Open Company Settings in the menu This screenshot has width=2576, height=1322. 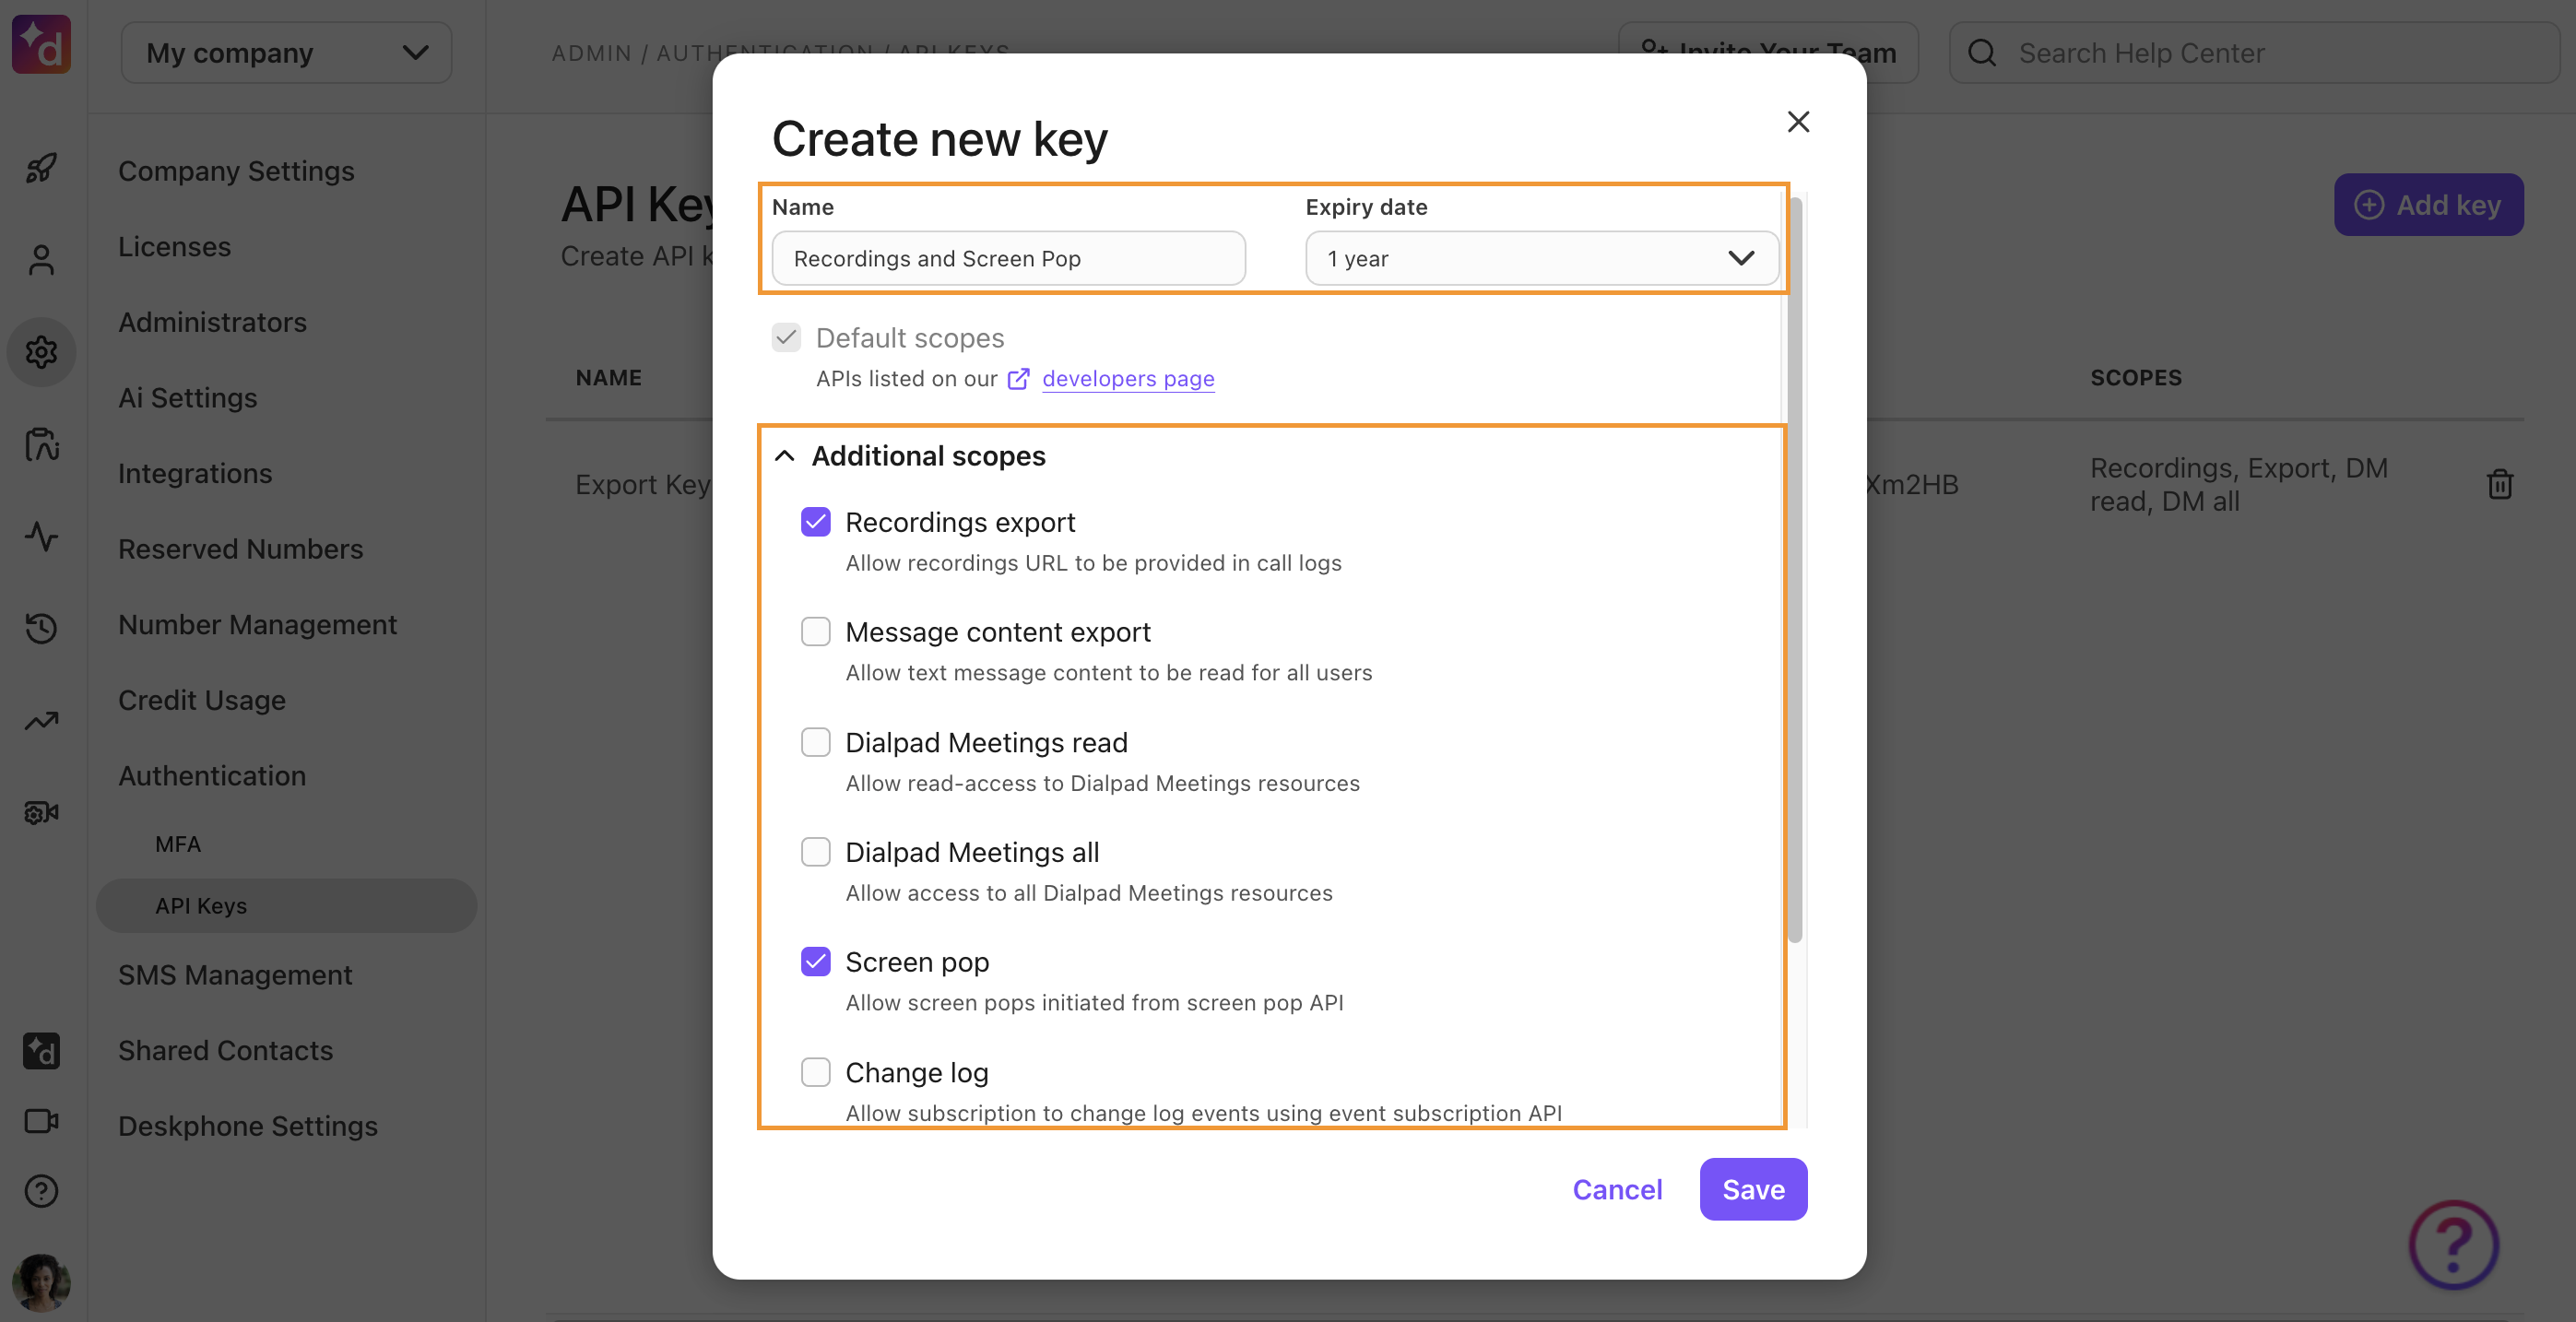point(236,171)
